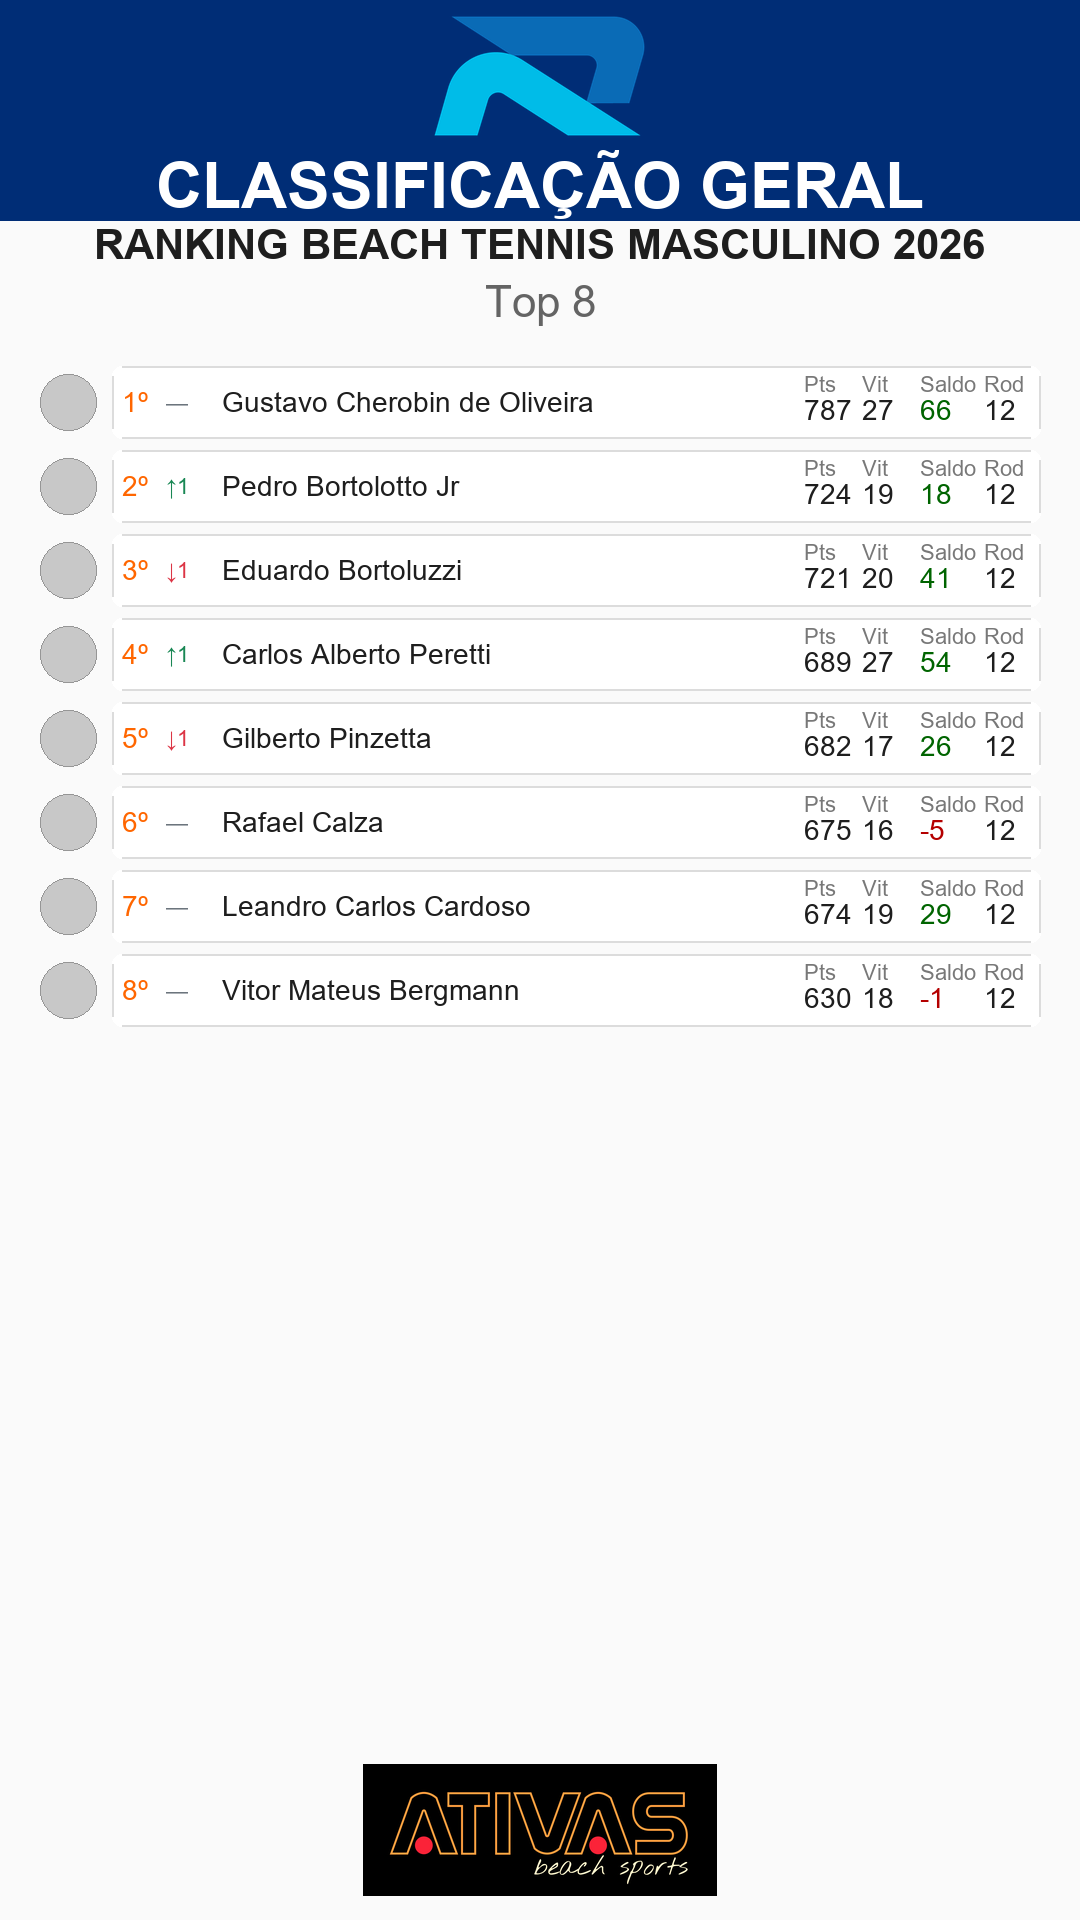
Task: Select Rafael Calza's avatar circle
Action: (68, 823)
